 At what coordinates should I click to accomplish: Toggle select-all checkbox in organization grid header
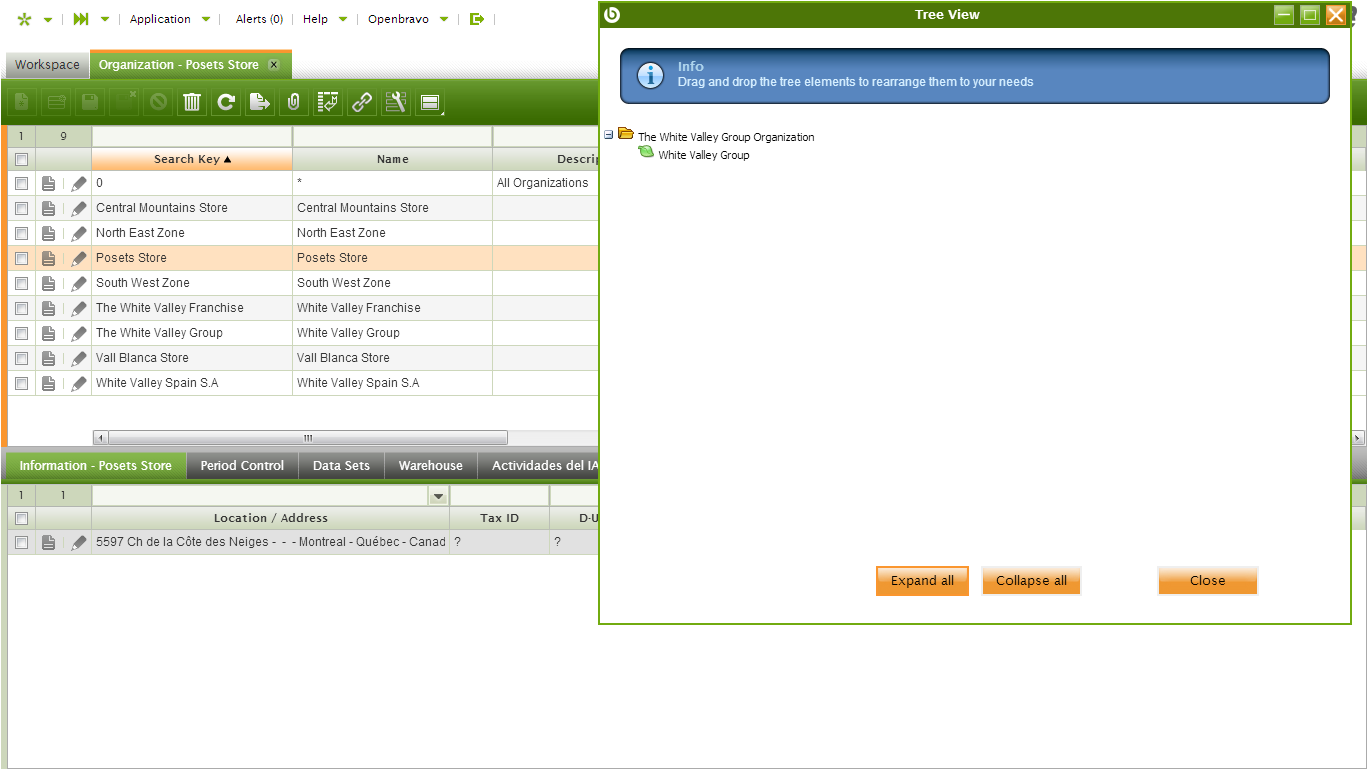pos(21,159)
